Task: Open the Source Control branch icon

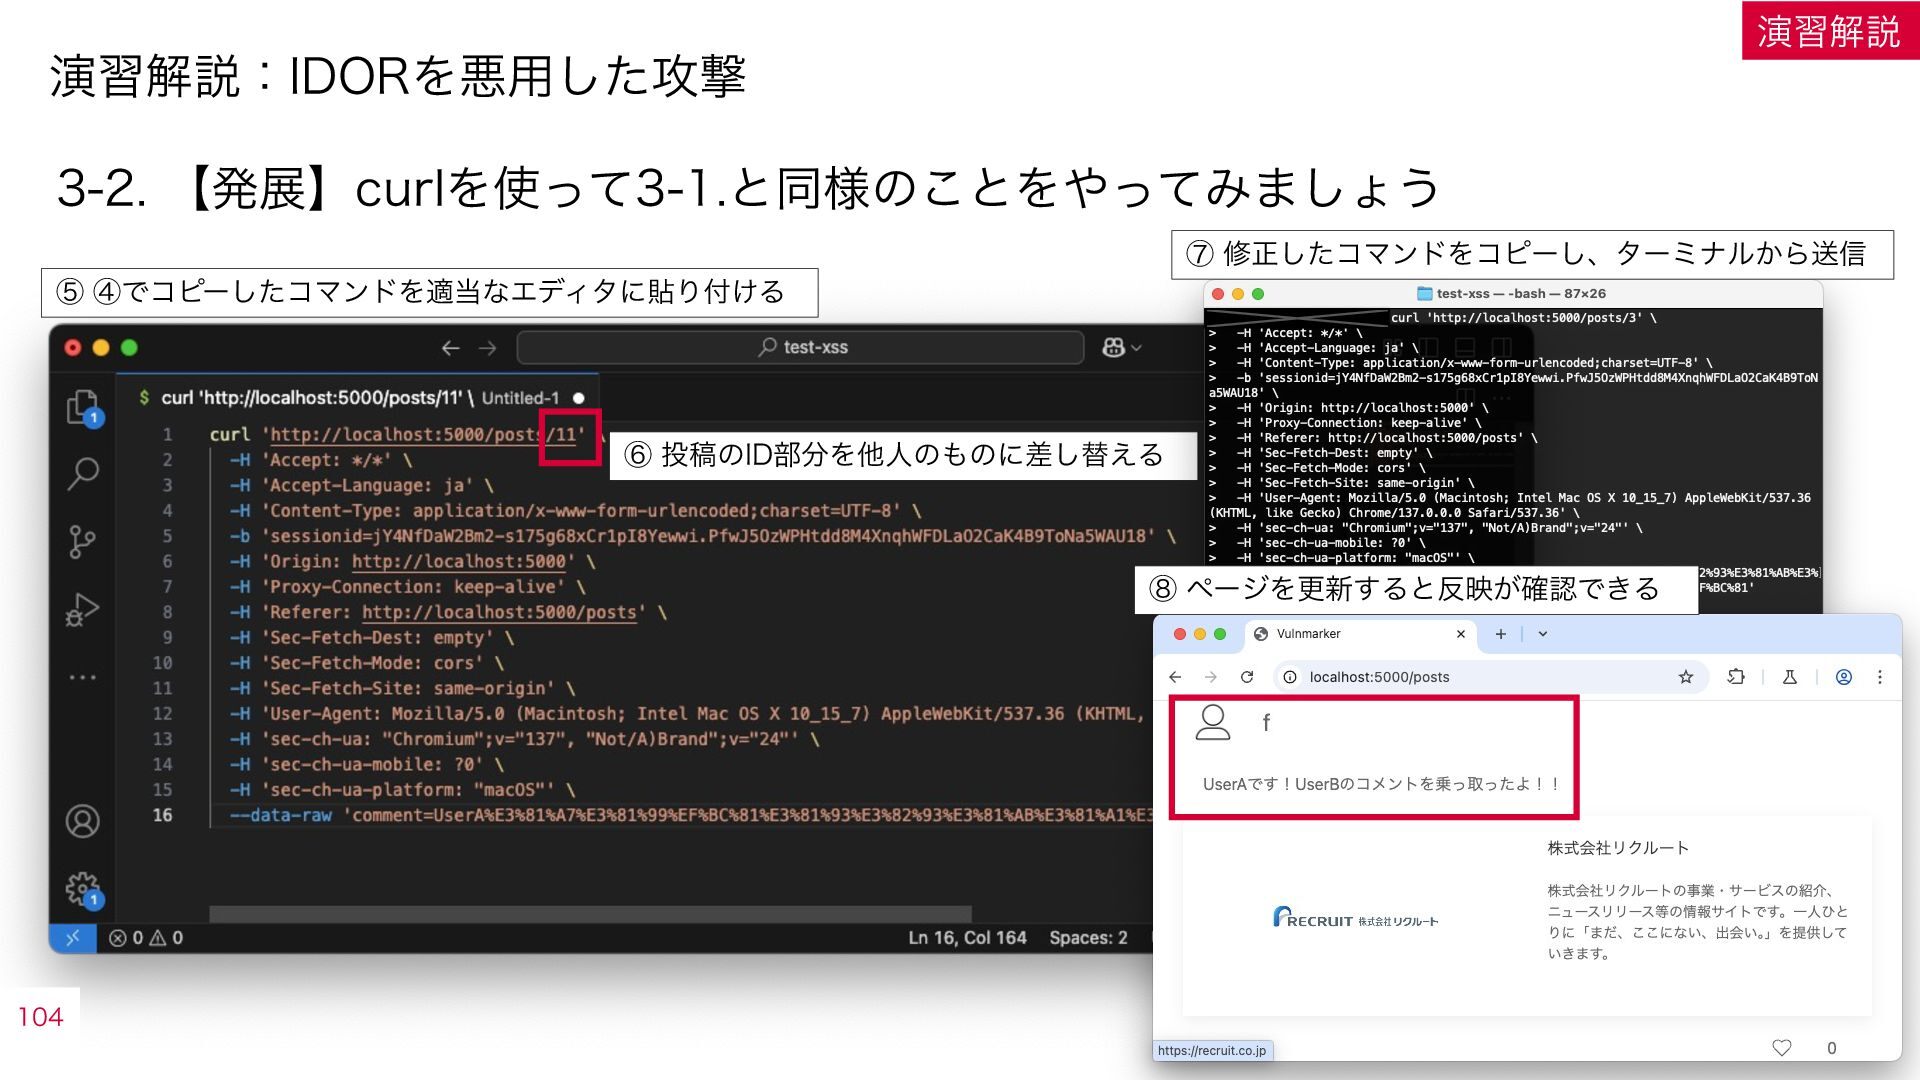Action: pyautogui.click(x=82, y=541)
